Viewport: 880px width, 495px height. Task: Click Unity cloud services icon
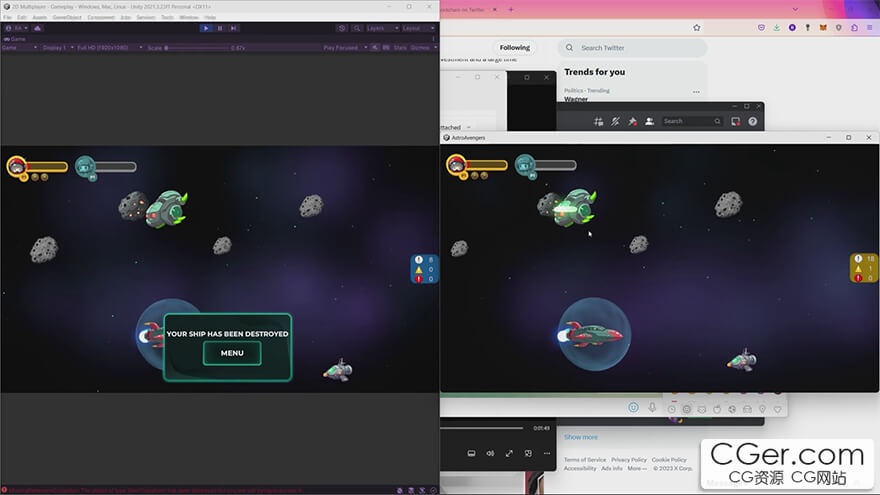pyautogui.click(x=38, y=28)
